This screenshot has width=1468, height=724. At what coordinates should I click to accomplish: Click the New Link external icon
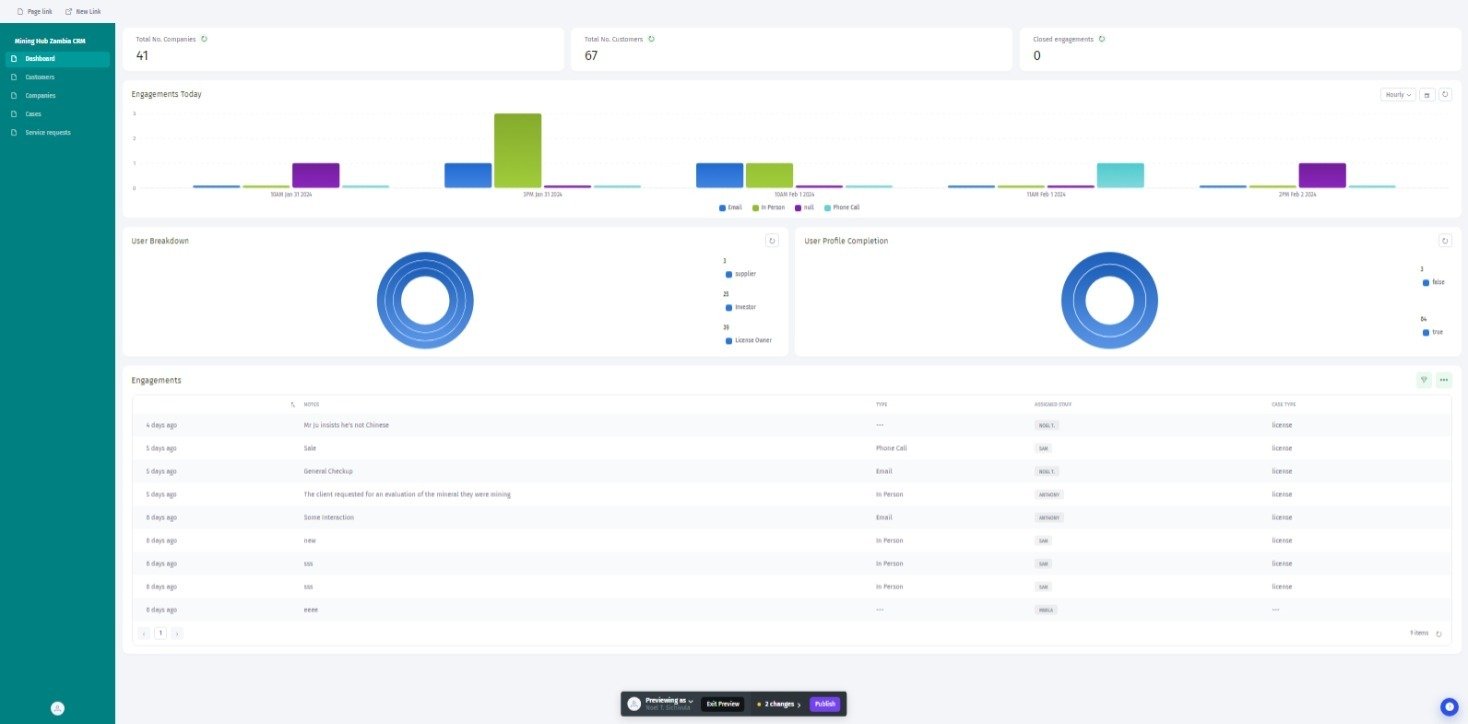pos(68,11)
